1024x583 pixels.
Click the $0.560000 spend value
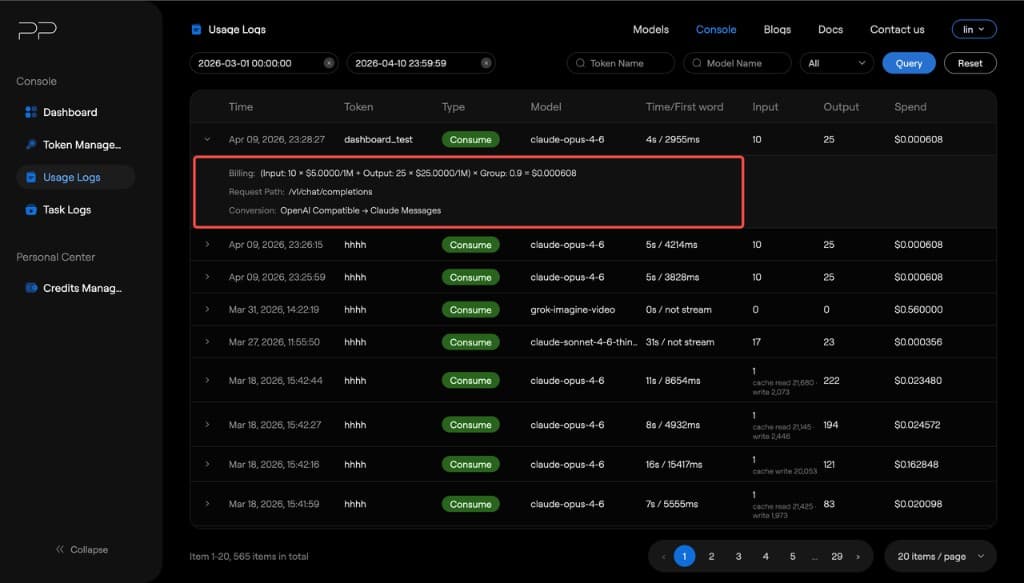coord(918,310)
